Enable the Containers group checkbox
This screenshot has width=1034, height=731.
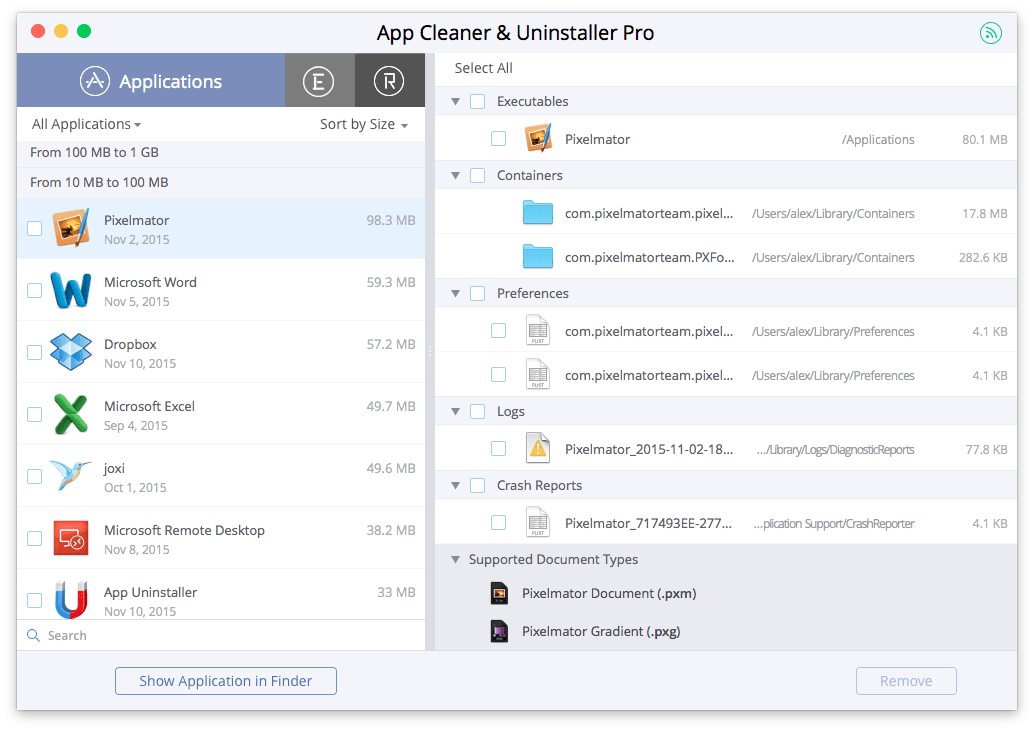click(x=476, y=175)
